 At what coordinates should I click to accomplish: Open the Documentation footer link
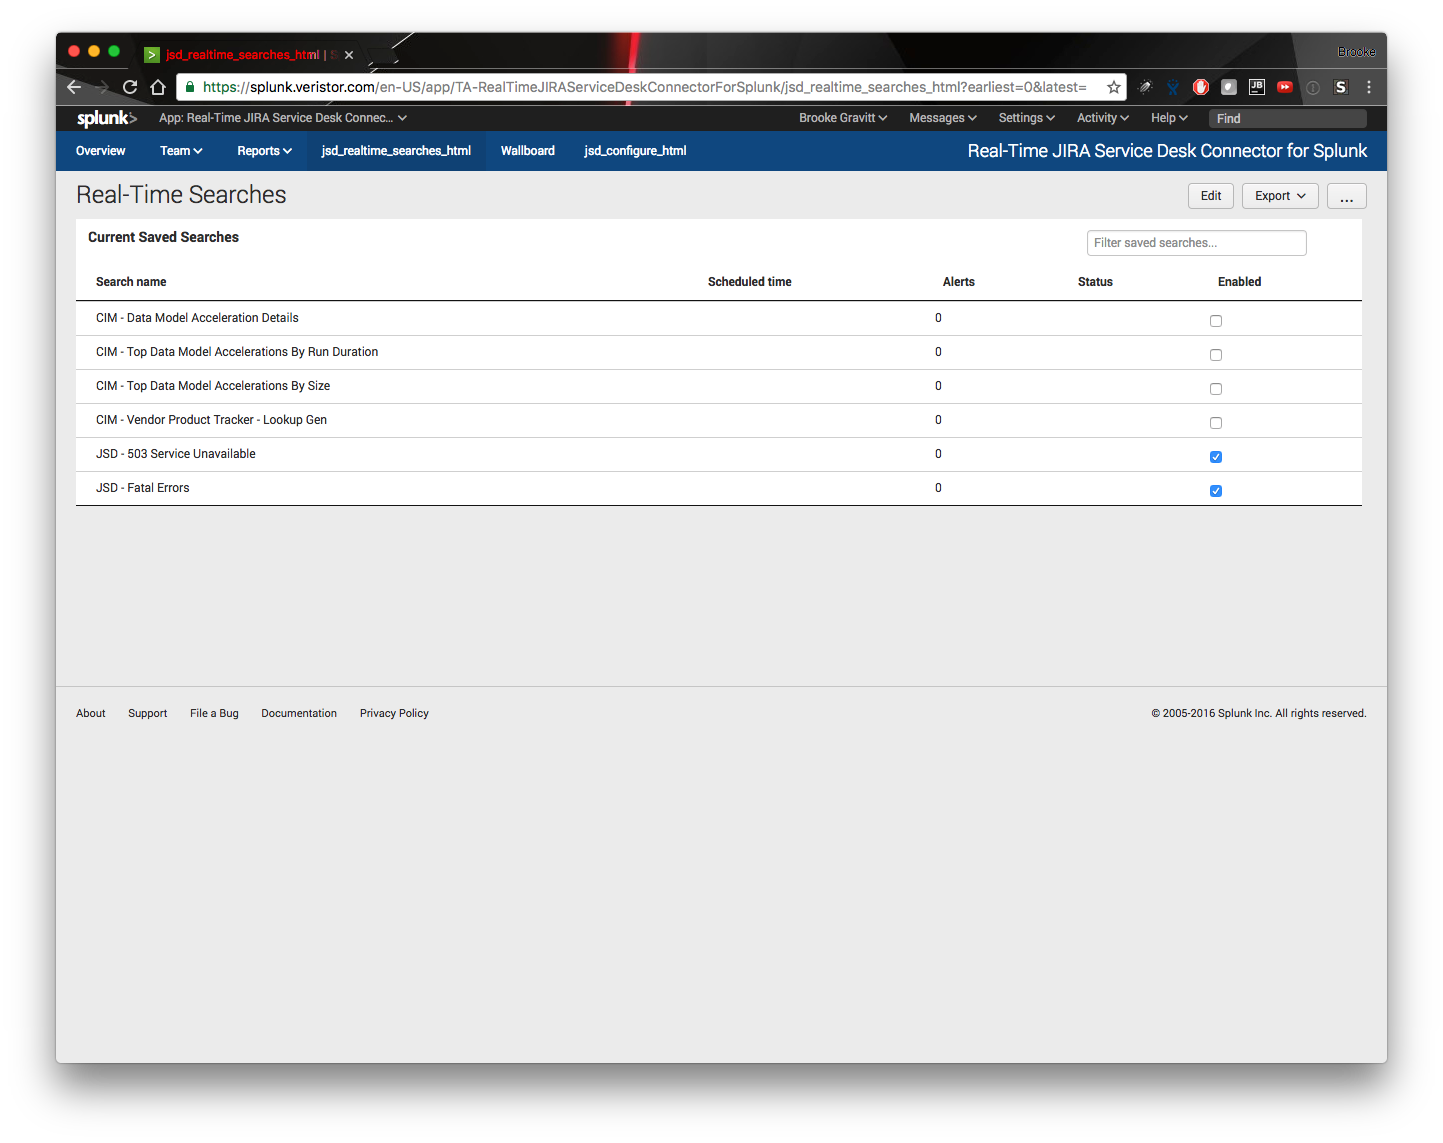click(299, 713)
